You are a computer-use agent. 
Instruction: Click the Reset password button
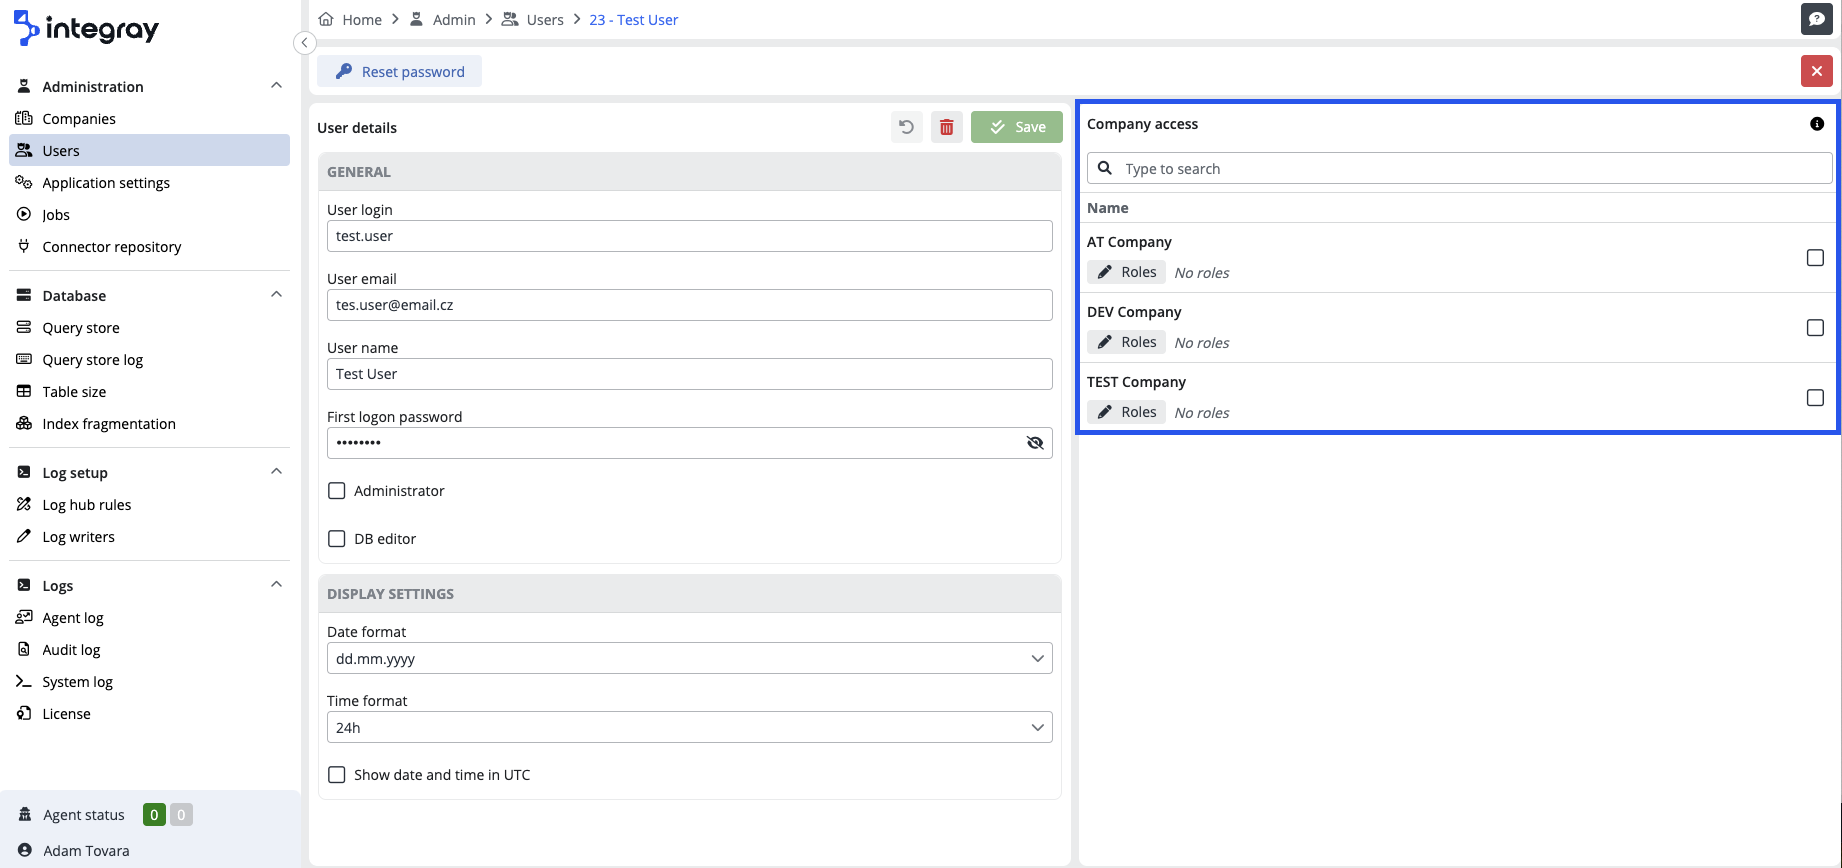coord(400,72)
